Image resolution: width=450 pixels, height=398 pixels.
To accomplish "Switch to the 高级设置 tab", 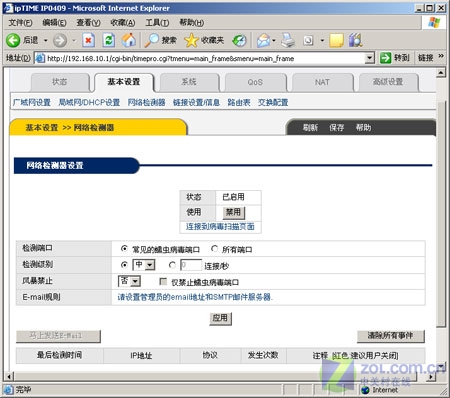I will (x=388, y=82).
